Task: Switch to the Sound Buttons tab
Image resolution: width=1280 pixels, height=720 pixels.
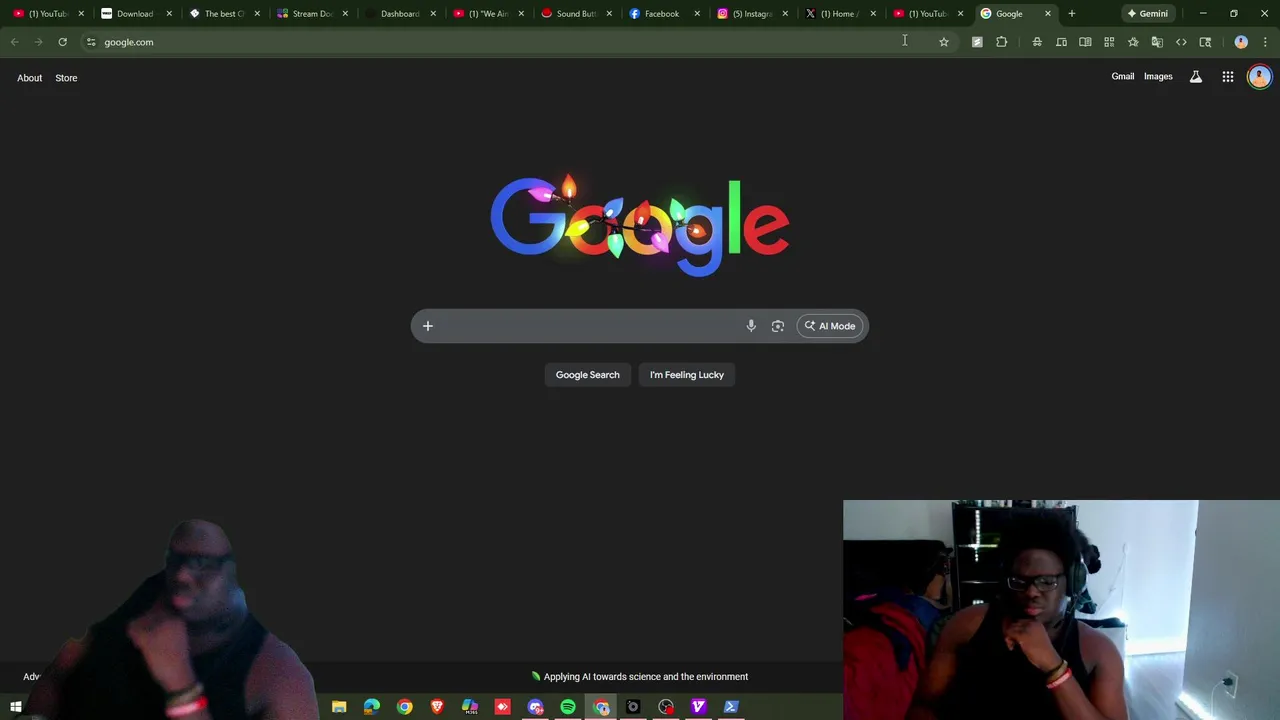Action: (x=575, y=14)
